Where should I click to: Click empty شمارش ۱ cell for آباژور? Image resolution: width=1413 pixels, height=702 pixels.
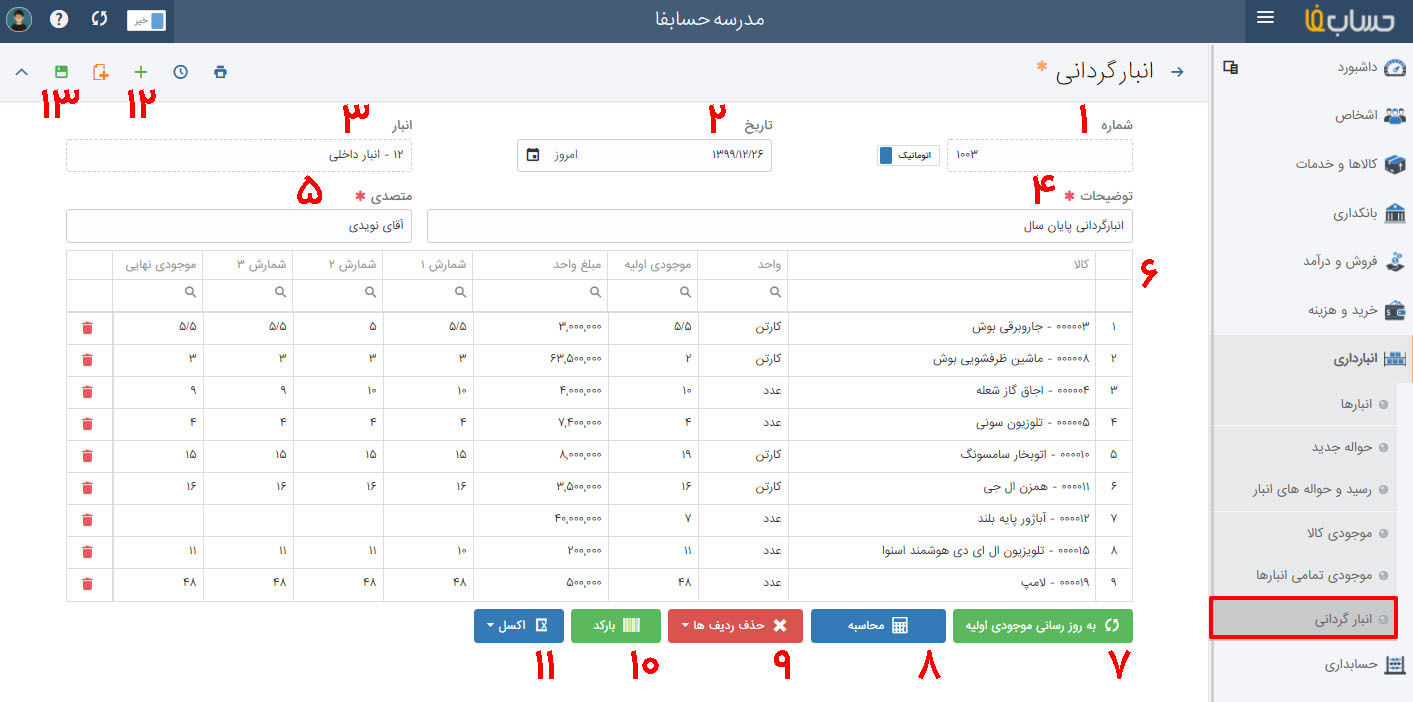[x=429, y=520]
